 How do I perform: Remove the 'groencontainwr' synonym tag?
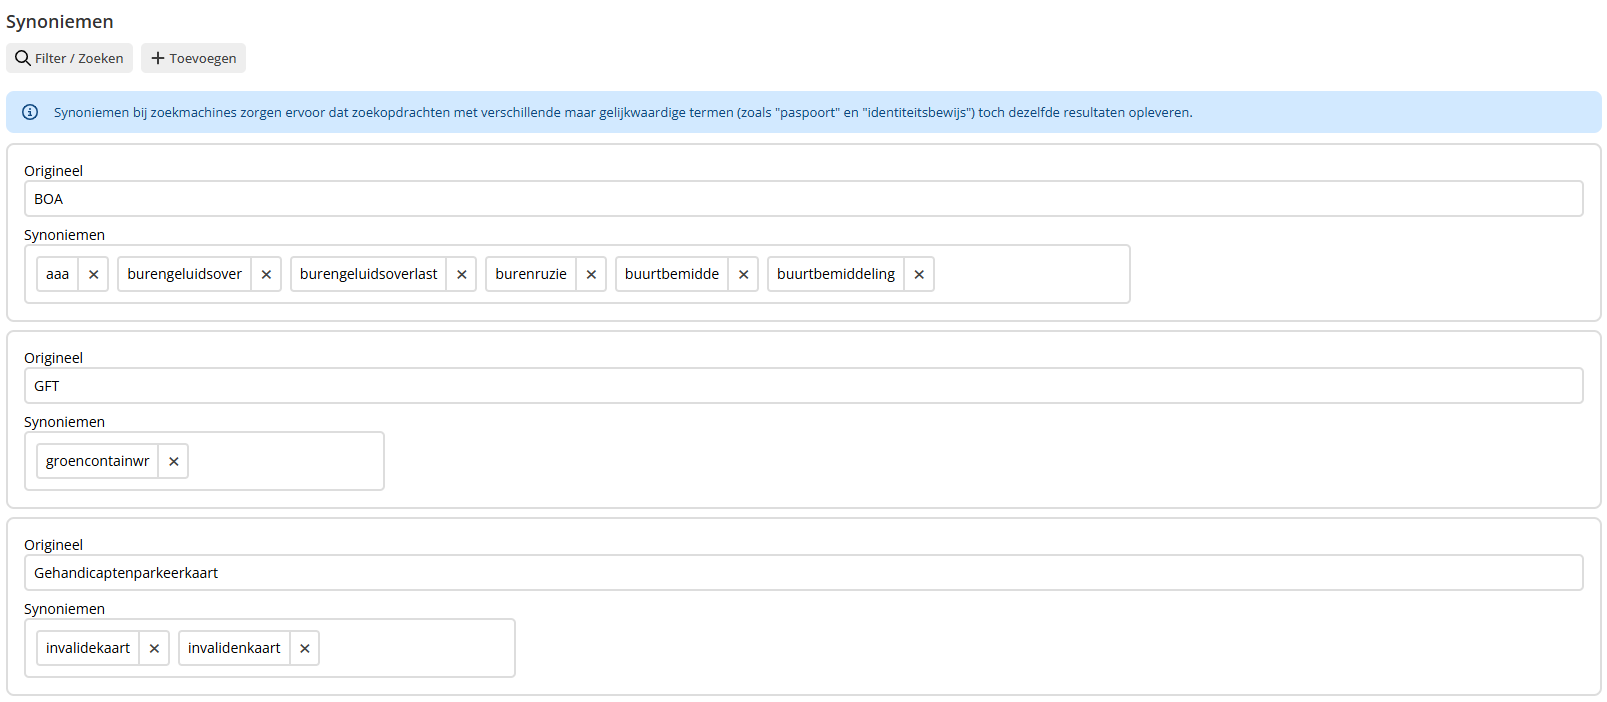[173, 461]
